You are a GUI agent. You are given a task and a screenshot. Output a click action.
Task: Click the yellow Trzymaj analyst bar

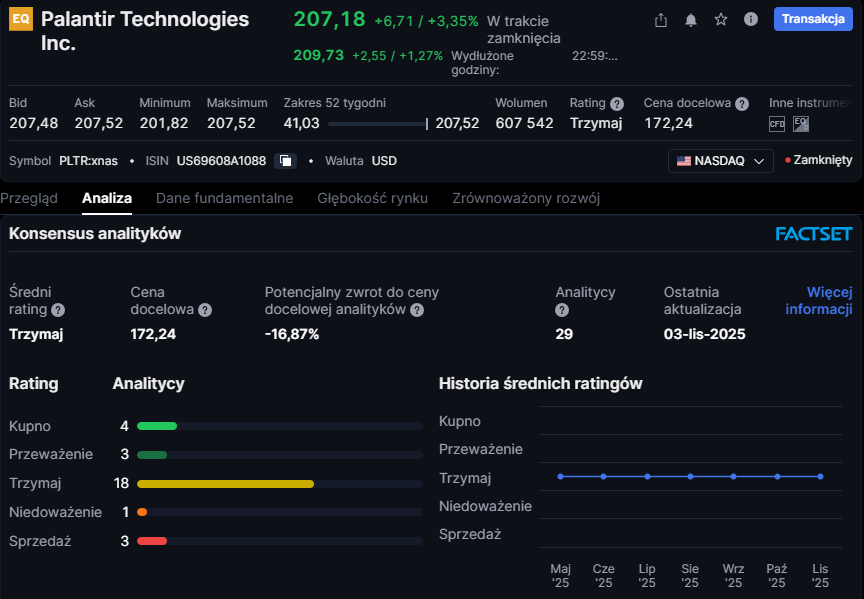point(225,483)
